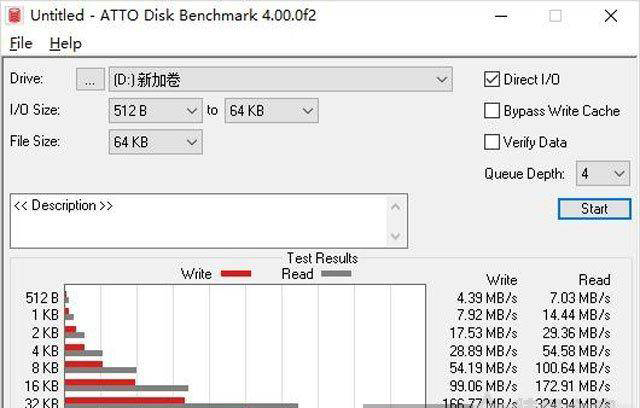Open the Queue Depth dropdown
Viewport: 640px width, 408px height.
616,174
